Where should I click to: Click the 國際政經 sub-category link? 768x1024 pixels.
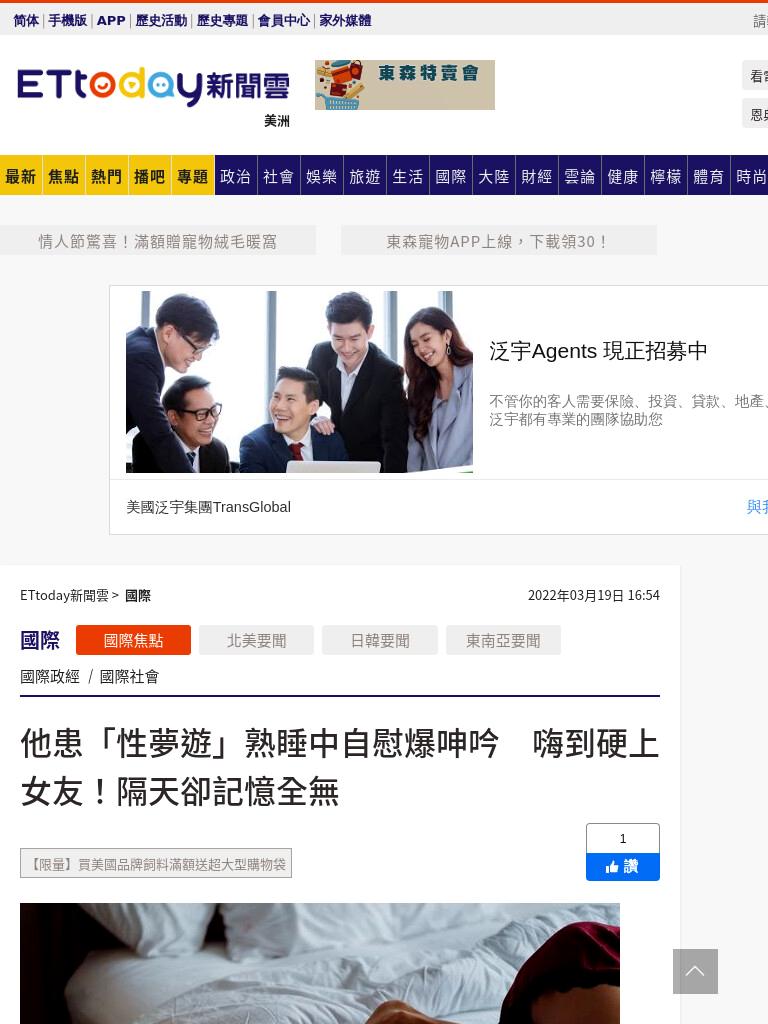pos(50,677)
